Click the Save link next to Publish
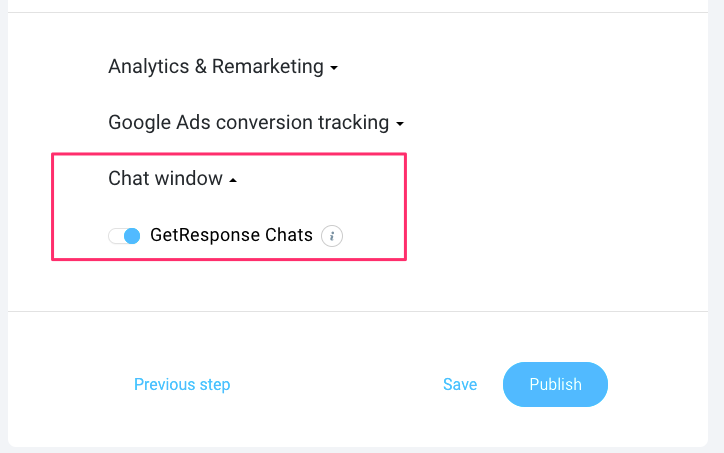 (x=460, y=384)
